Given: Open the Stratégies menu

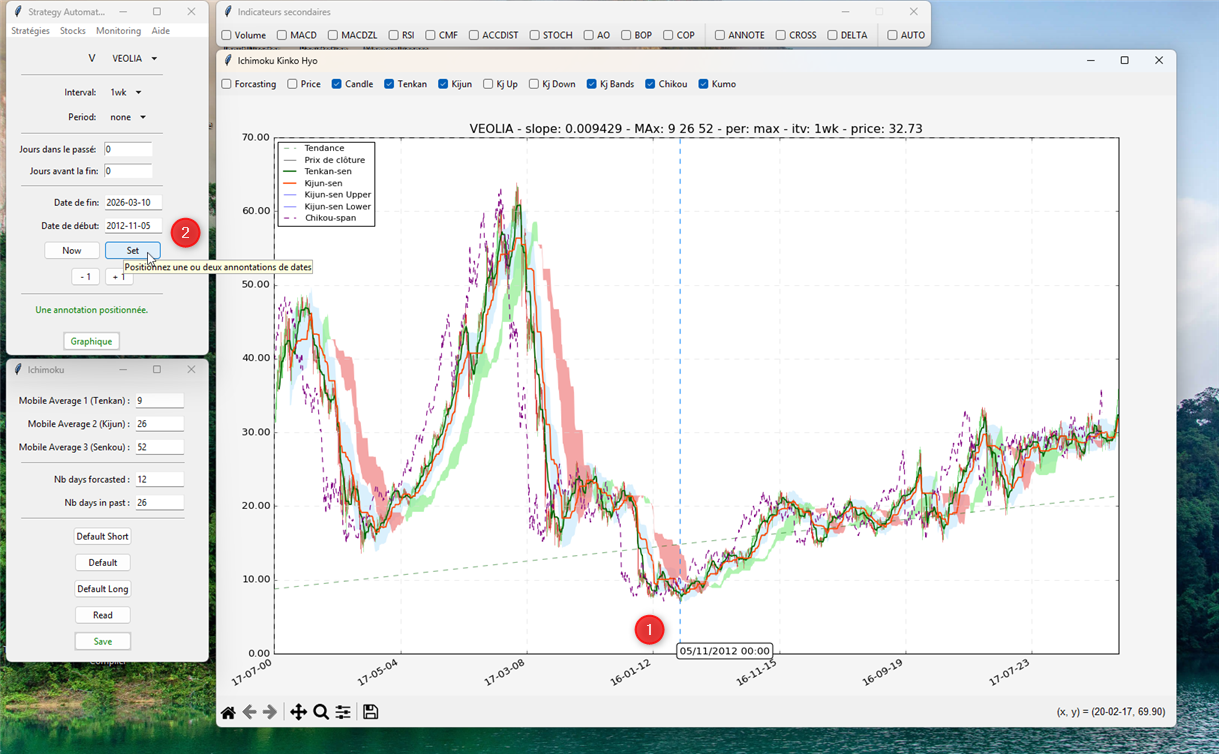Looking at the screenshot, I should [30, 31].
